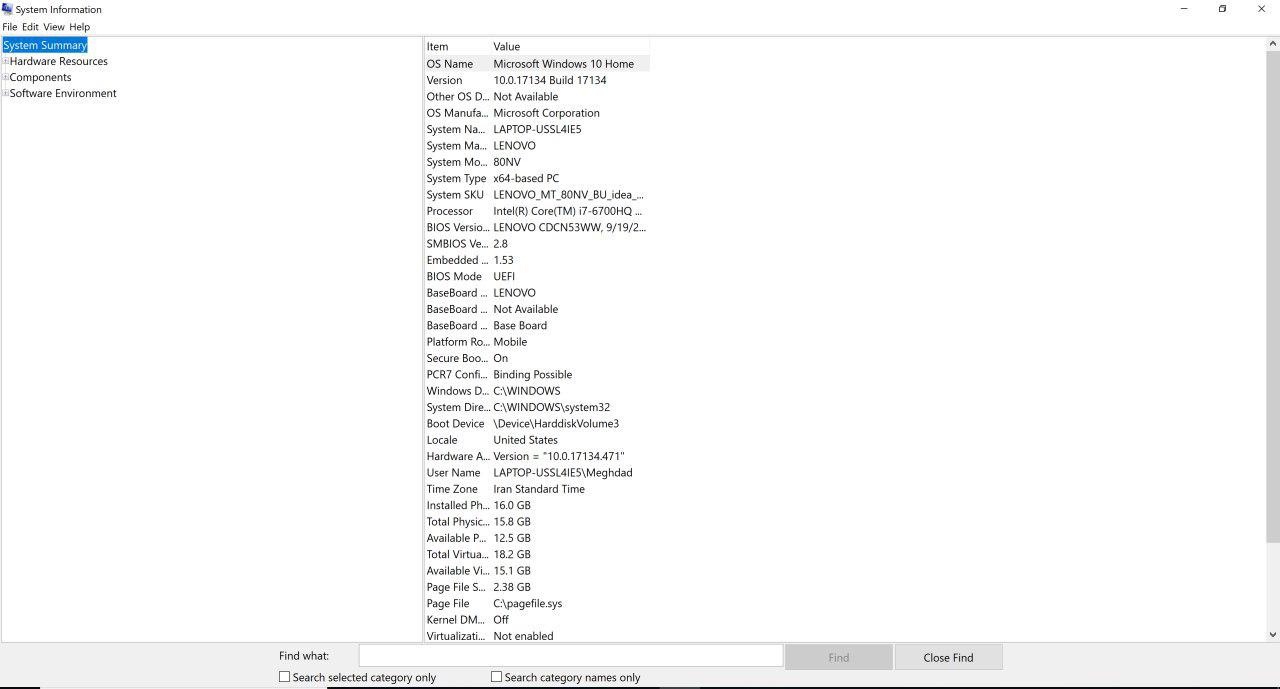The width and height of the screenshot is (1280, 689).
Task: Select the Boot Device row
Action: pyautogui.click(x=537, y=423)
